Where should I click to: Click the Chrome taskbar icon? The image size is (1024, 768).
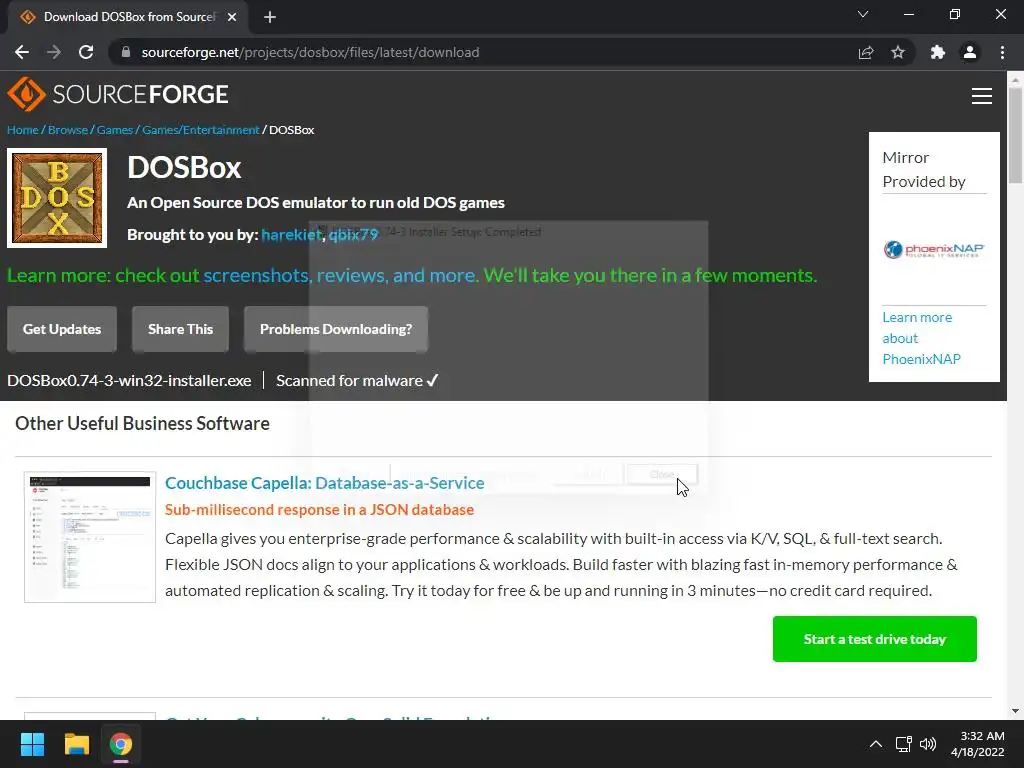tap(121, 744)
